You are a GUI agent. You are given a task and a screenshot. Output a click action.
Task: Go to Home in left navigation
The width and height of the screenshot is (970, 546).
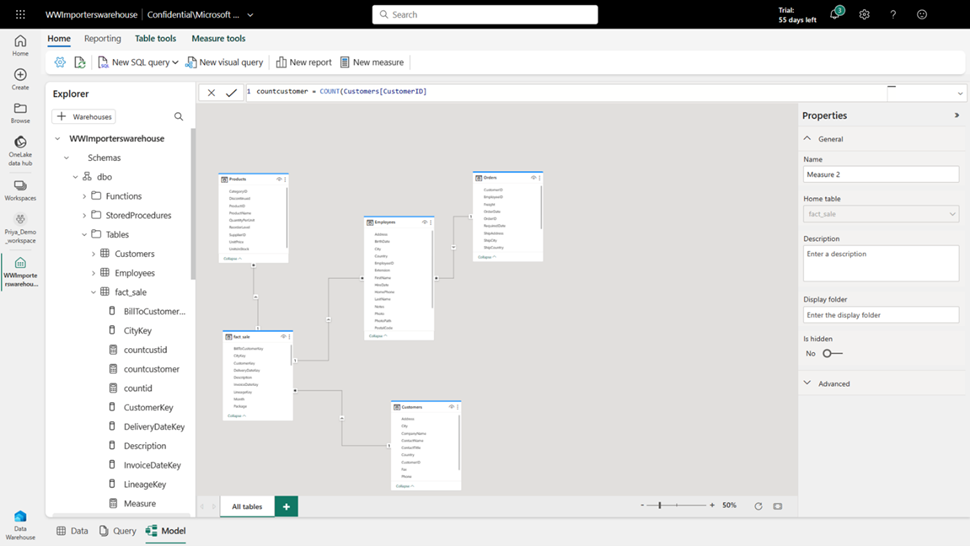pyautogui.click(x=20, y=46)
